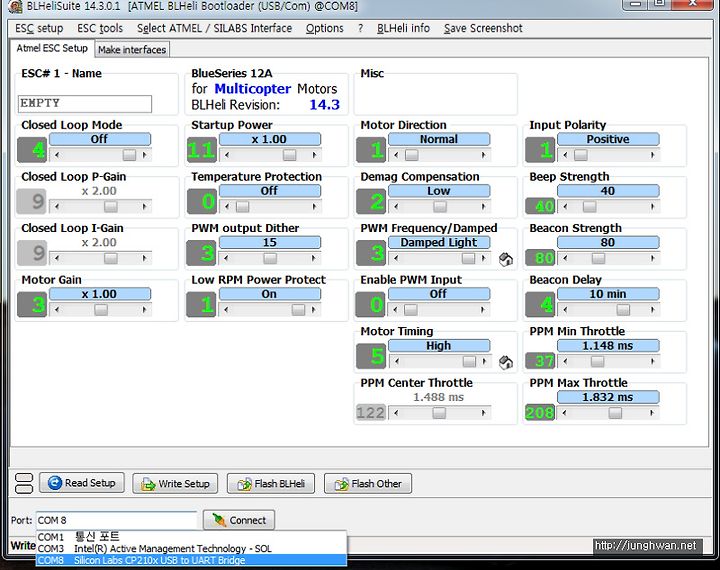The image size is (720, 570).
Task: Click the Port combo box showing COM 8
Action: [x=116, y=520]
